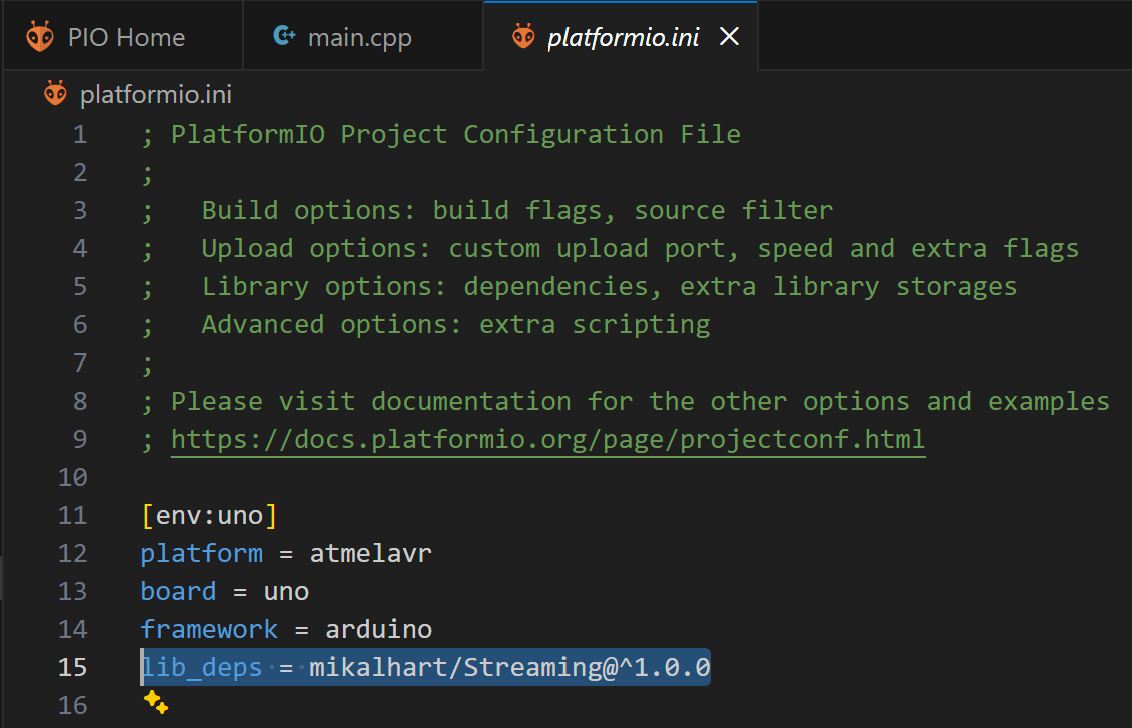Close the platformio.ini tab
The image size is (1132, 728).
(x=730, y=36)
